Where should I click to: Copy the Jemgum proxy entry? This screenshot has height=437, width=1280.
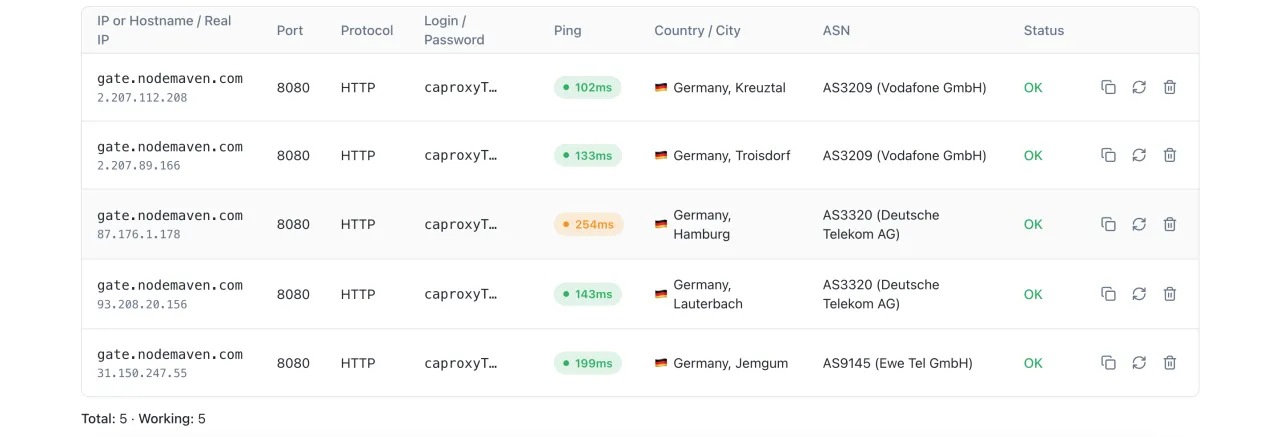pyautogui.click(x=1108, y=363)
